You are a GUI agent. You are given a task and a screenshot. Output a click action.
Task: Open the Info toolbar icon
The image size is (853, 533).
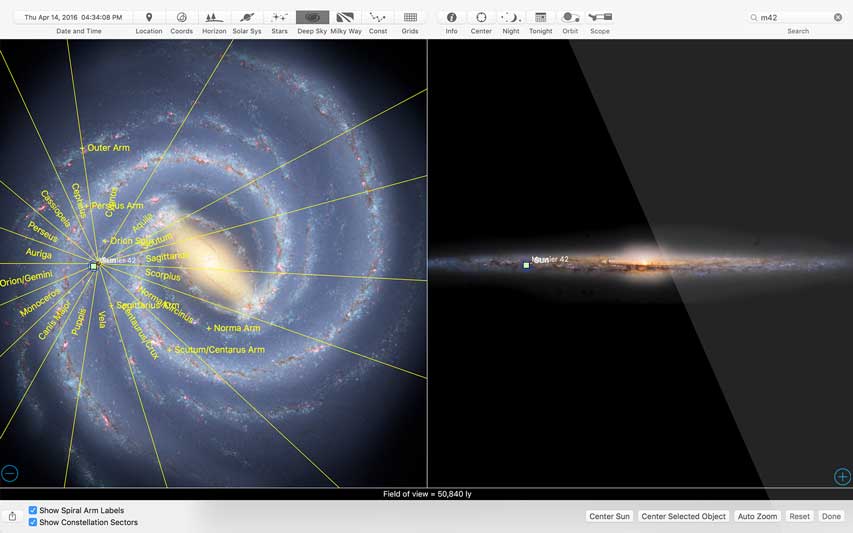tap(452, 17)
